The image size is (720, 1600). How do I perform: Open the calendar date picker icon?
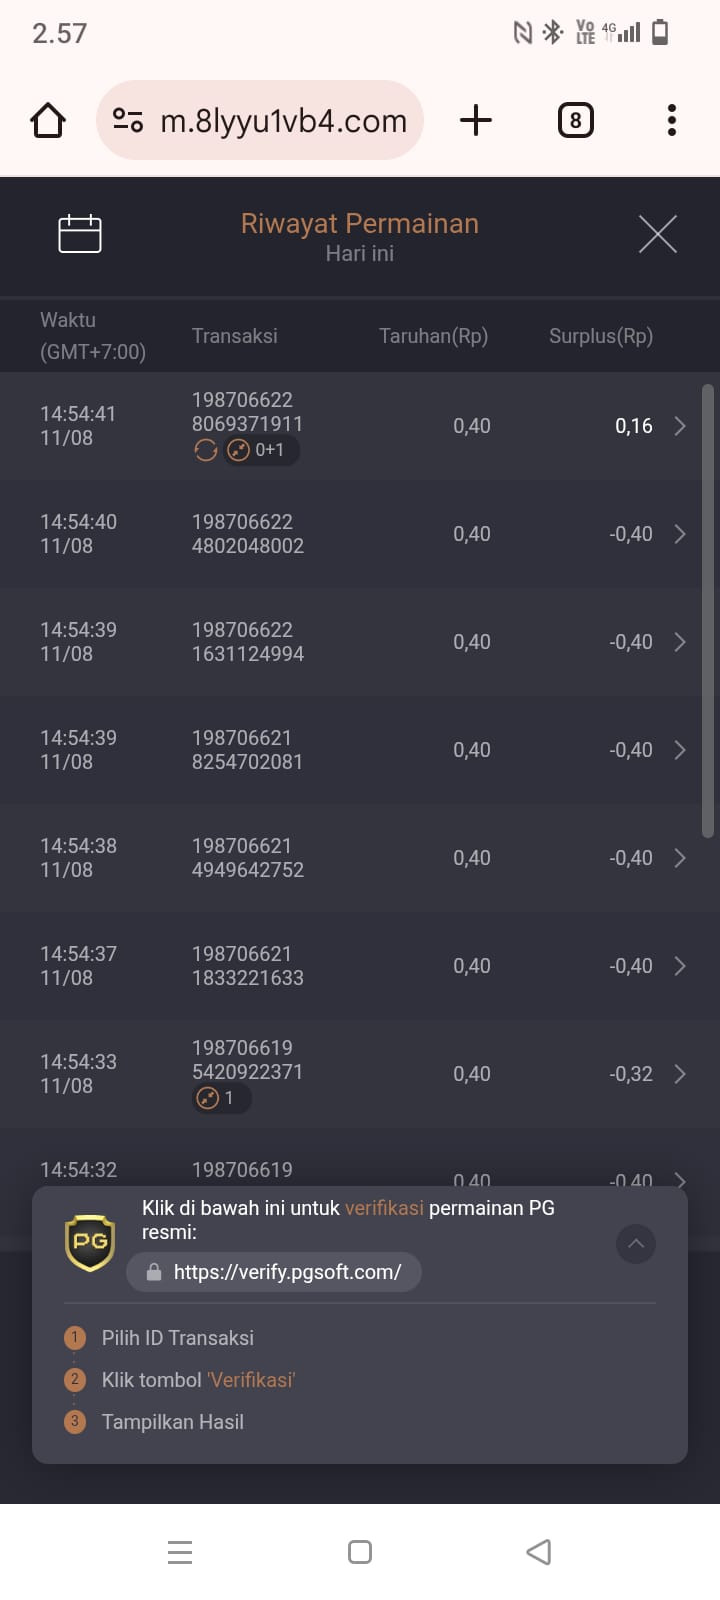pos(80,234)
